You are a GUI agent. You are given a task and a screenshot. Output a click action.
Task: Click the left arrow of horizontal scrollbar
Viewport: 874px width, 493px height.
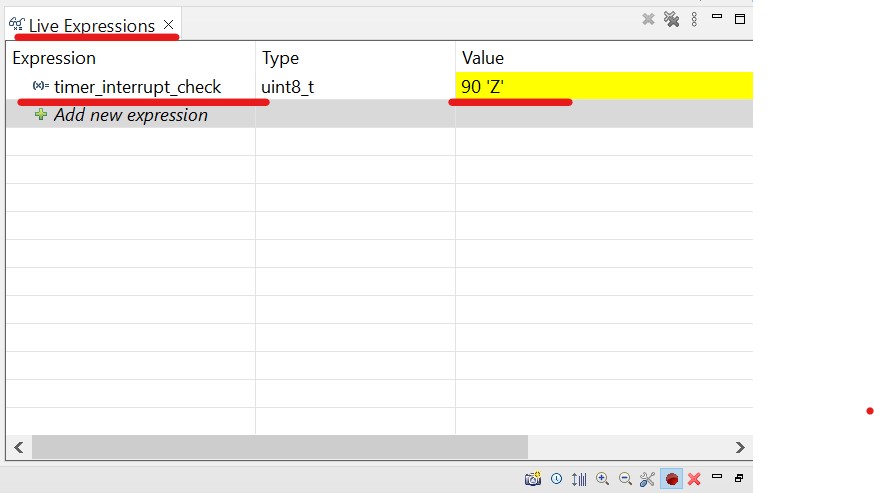tap(19, 447)
